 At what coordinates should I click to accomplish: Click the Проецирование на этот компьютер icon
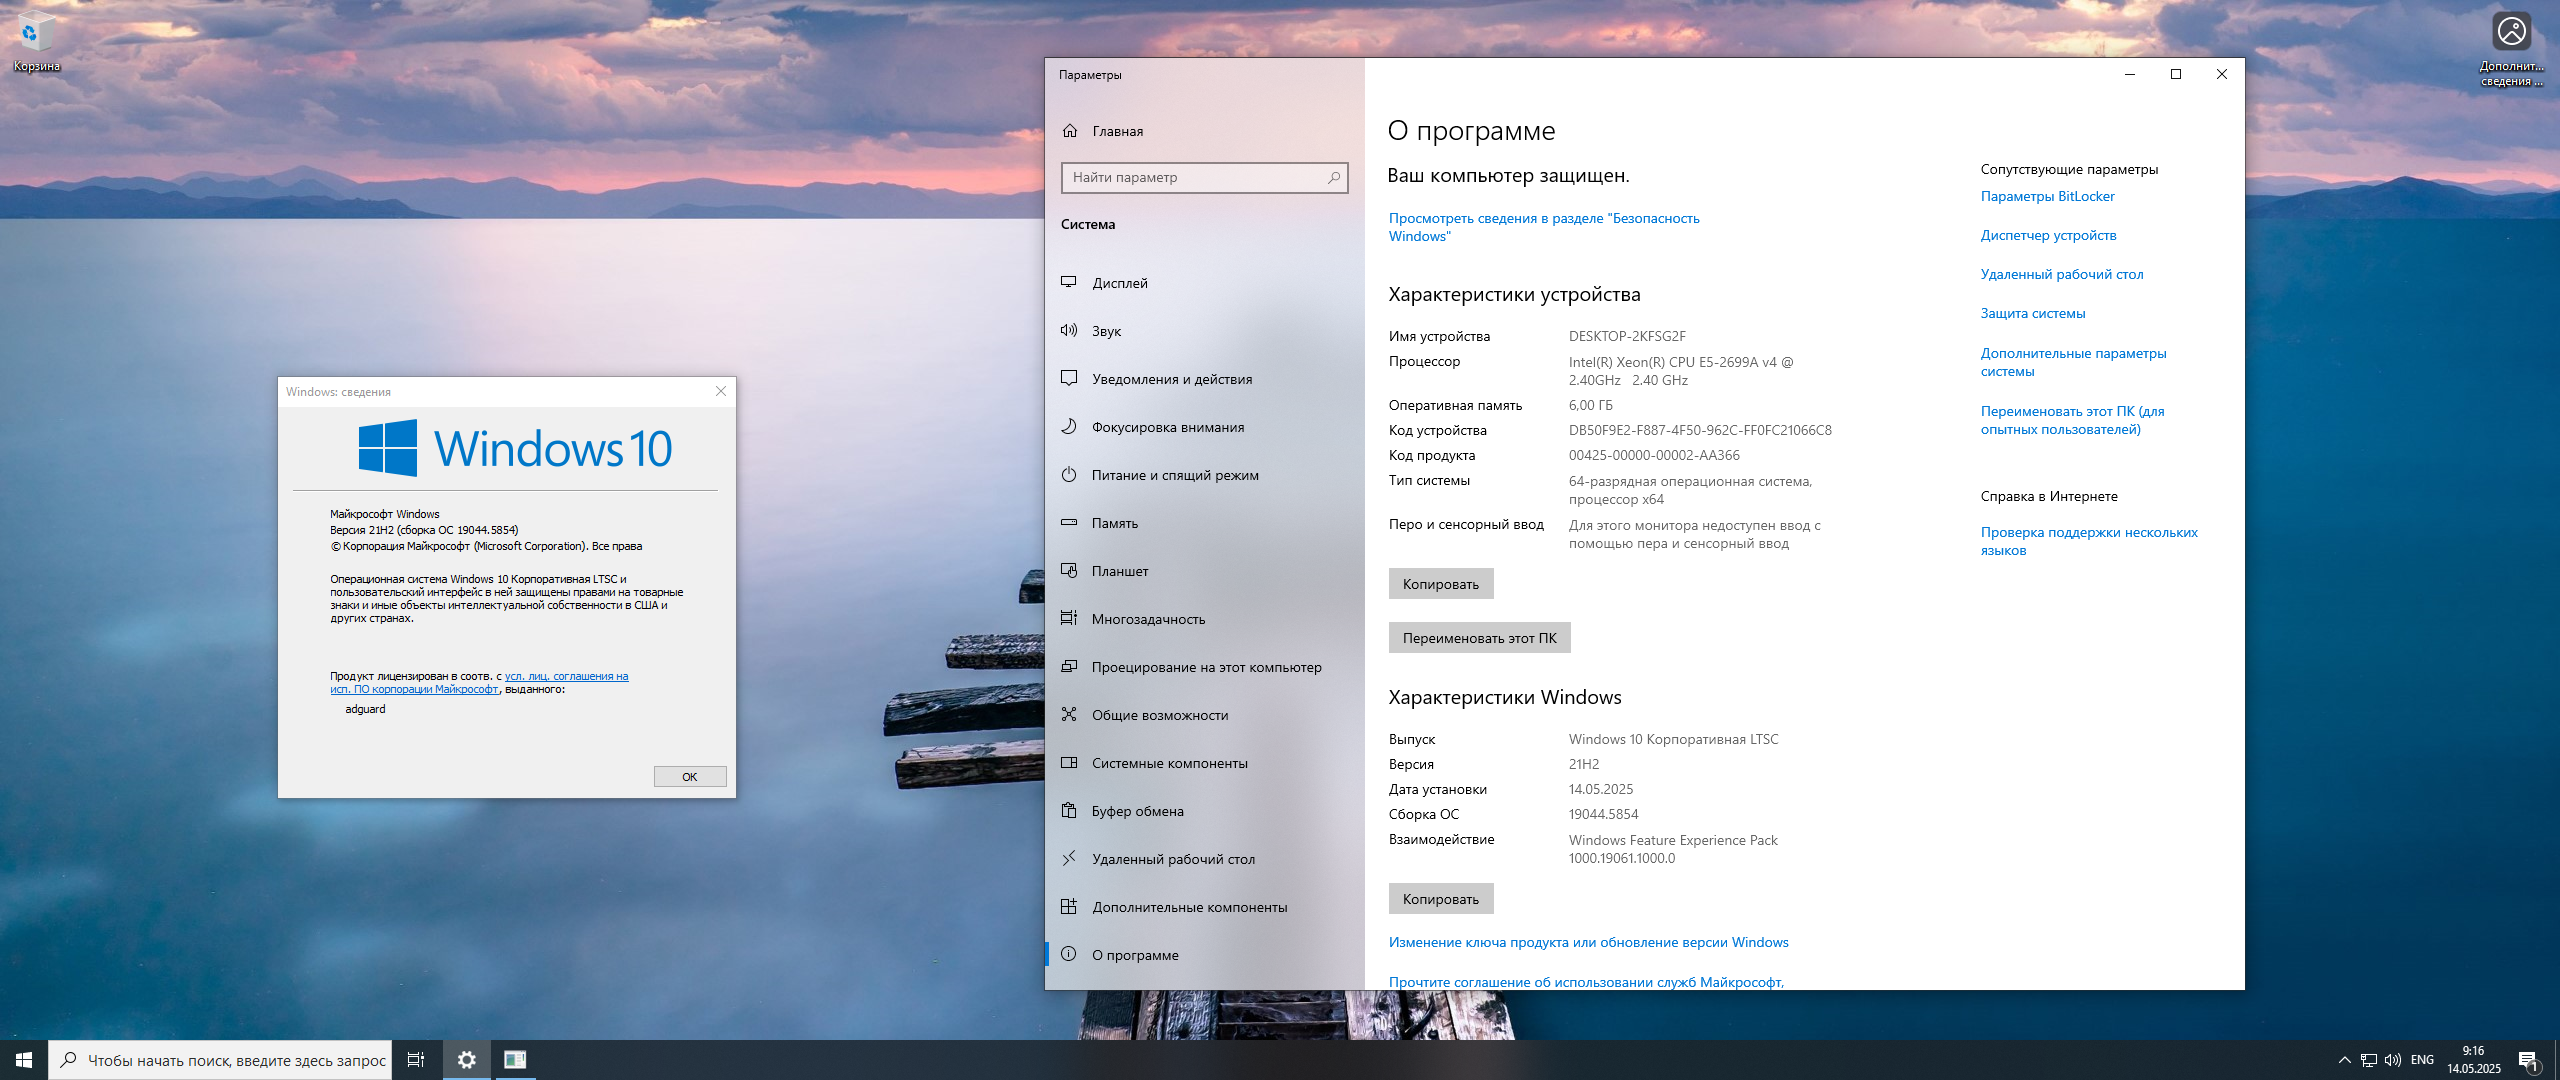[1069, 667]
